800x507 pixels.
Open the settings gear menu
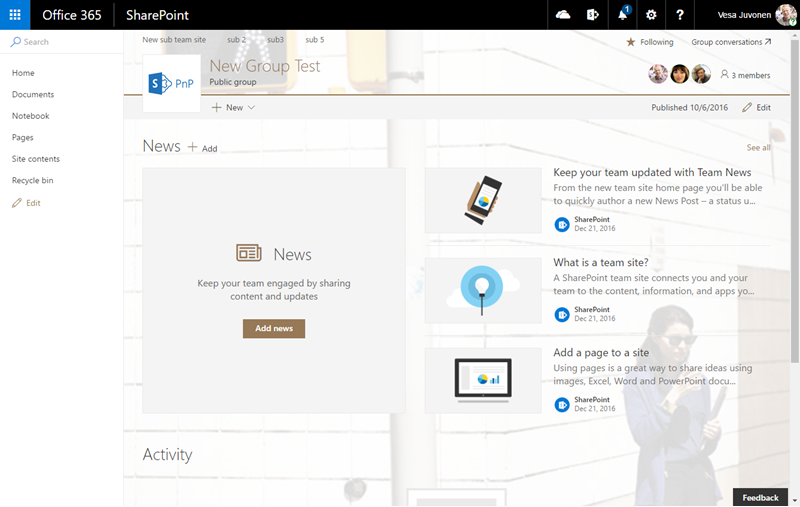pos(651,15)
